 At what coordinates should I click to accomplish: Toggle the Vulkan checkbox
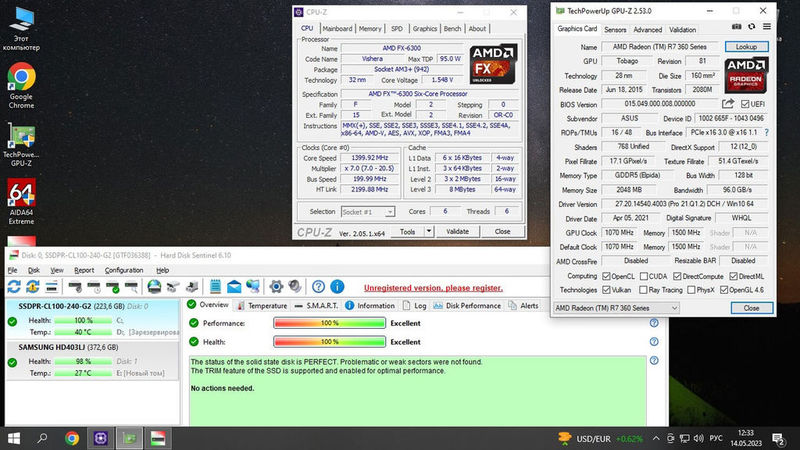(606, 290)
